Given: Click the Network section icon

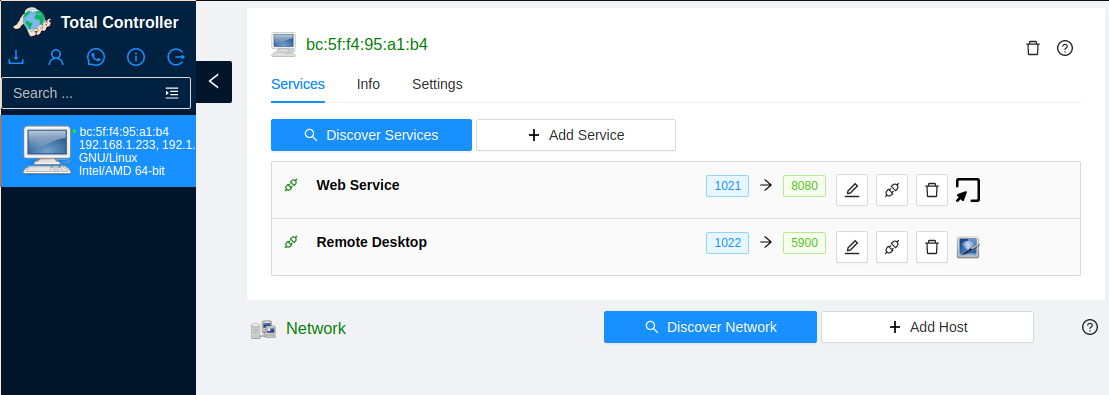Looking at the screenshot, I should pos(263,329).
